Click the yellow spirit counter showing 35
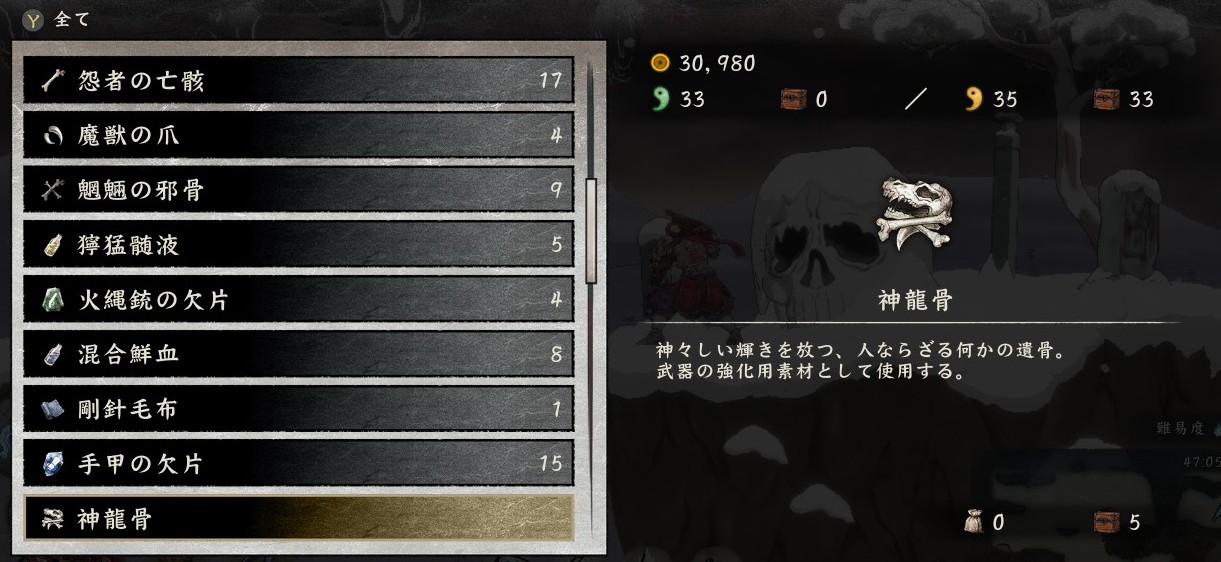This screenshot has width=1221, height=562. [992, 99]
